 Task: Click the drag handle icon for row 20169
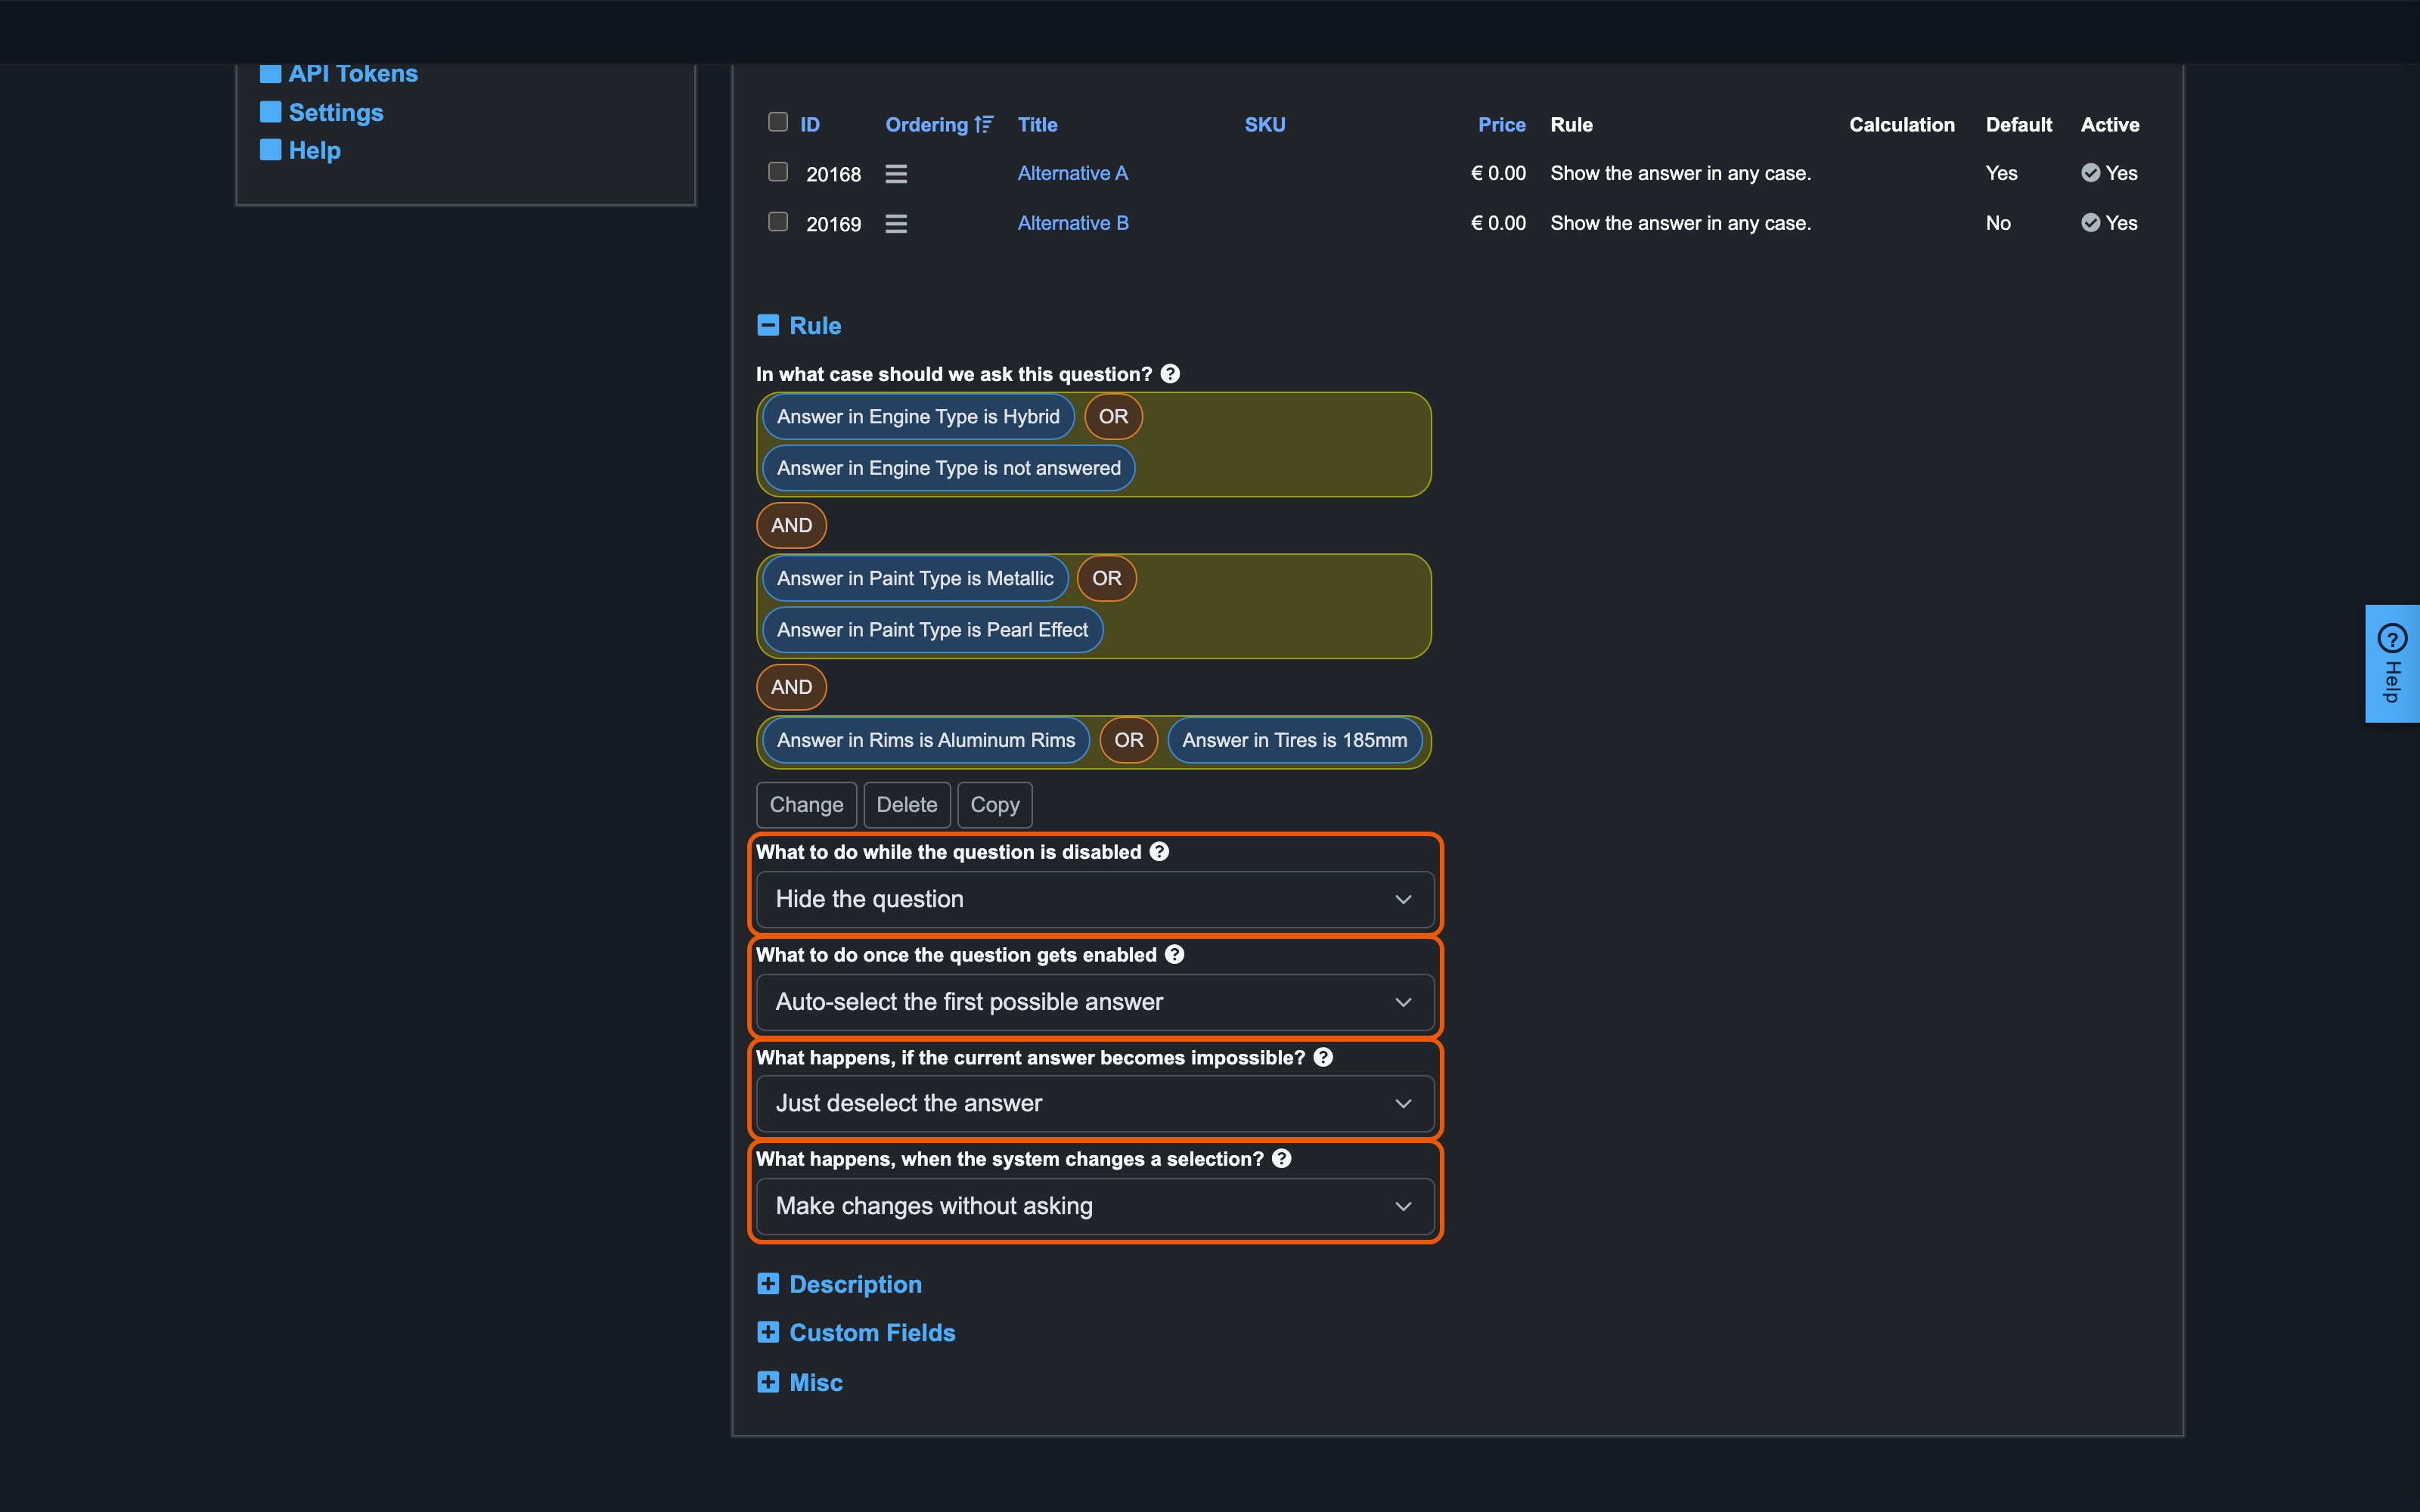pos(896,224)
